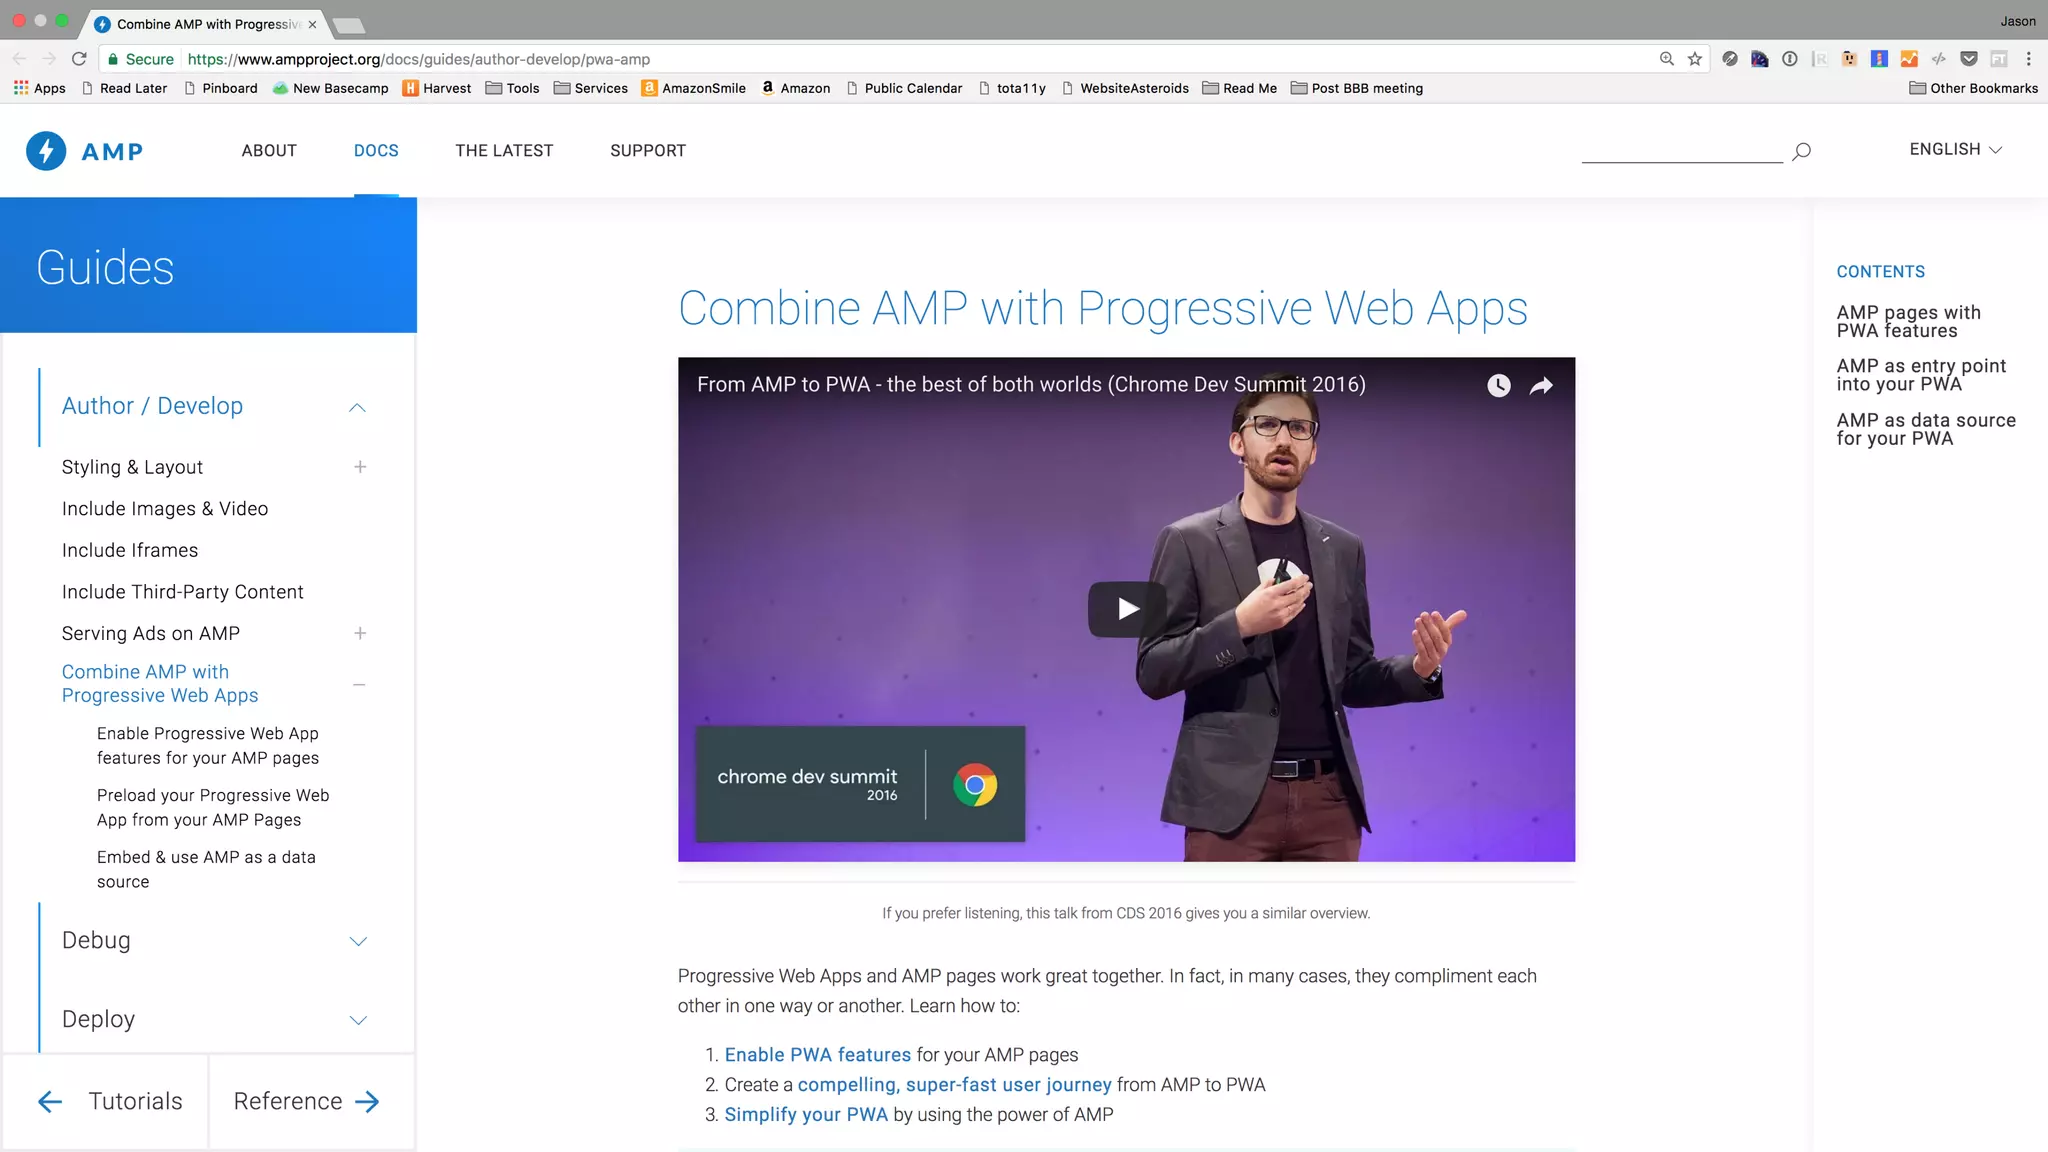Click the video share arrow icon
The height and width of the screenshot is (1152, 2048).
(1541, 385)
